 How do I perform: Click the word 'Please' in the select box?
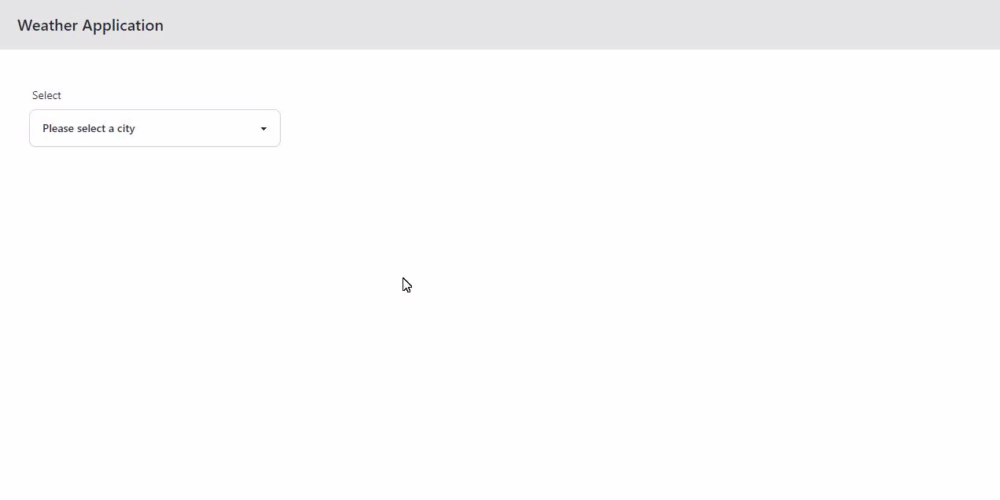click(58, 128)
